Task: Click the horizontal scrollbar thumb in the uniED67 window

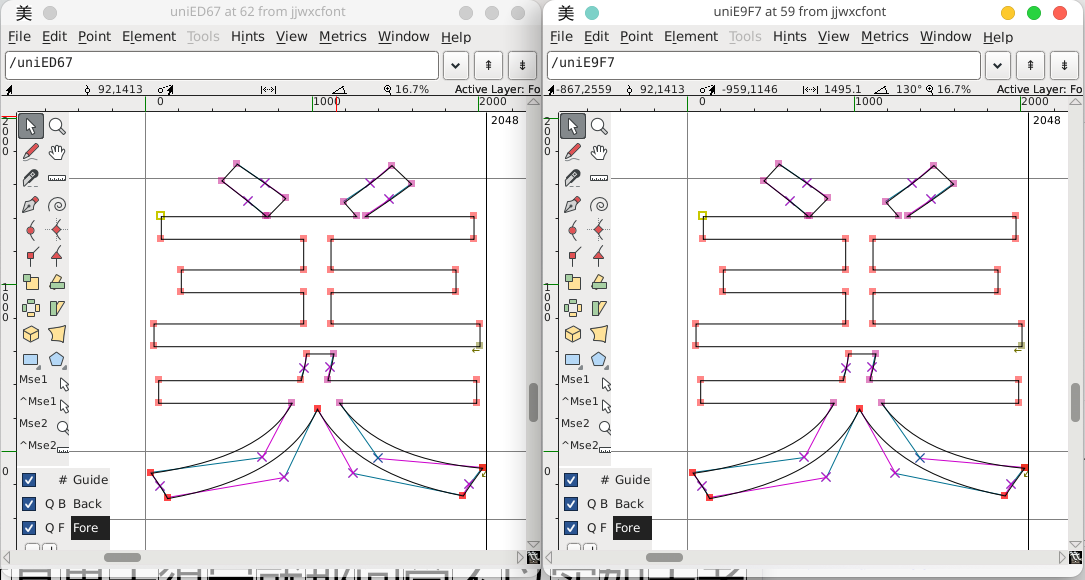Action: [x=122, y=557]
